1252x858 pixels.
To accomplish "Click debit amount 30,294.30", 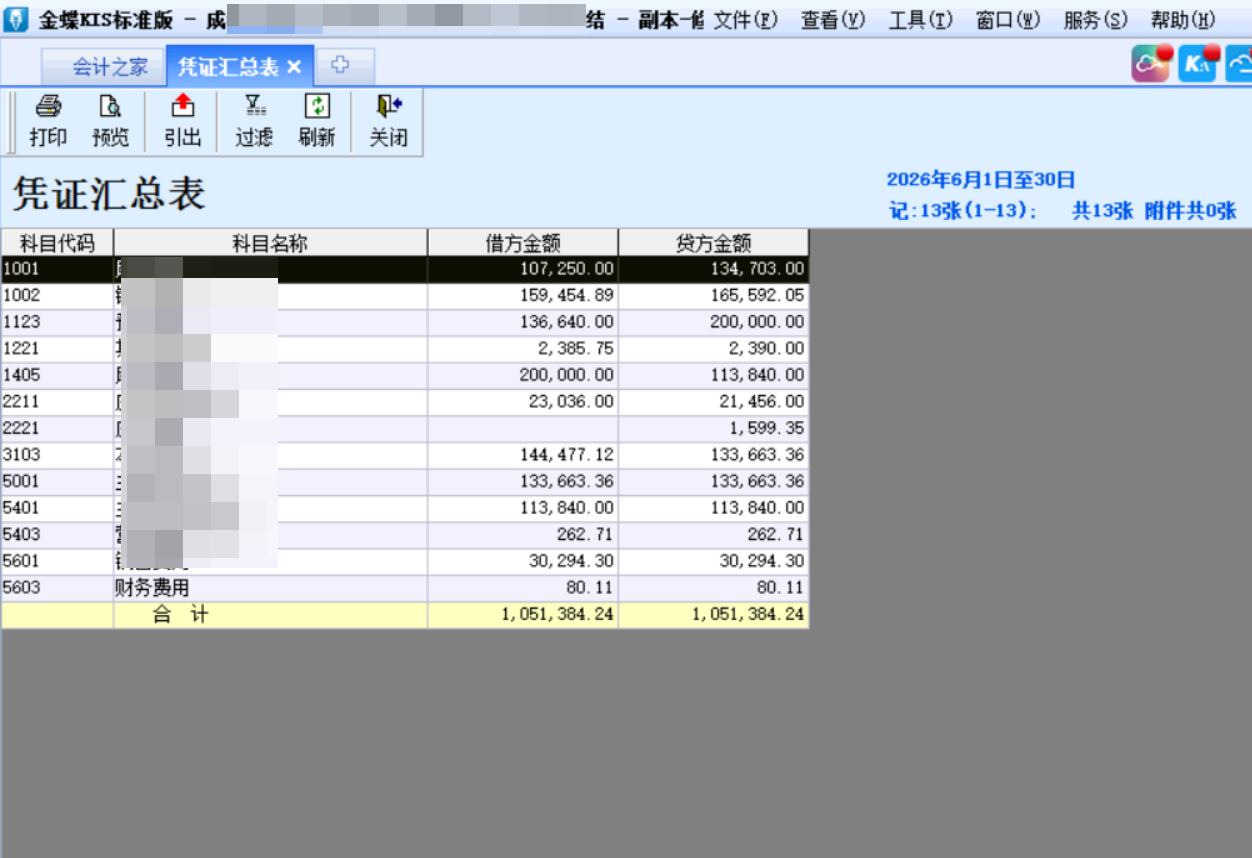I will click(x=523, y=561).
